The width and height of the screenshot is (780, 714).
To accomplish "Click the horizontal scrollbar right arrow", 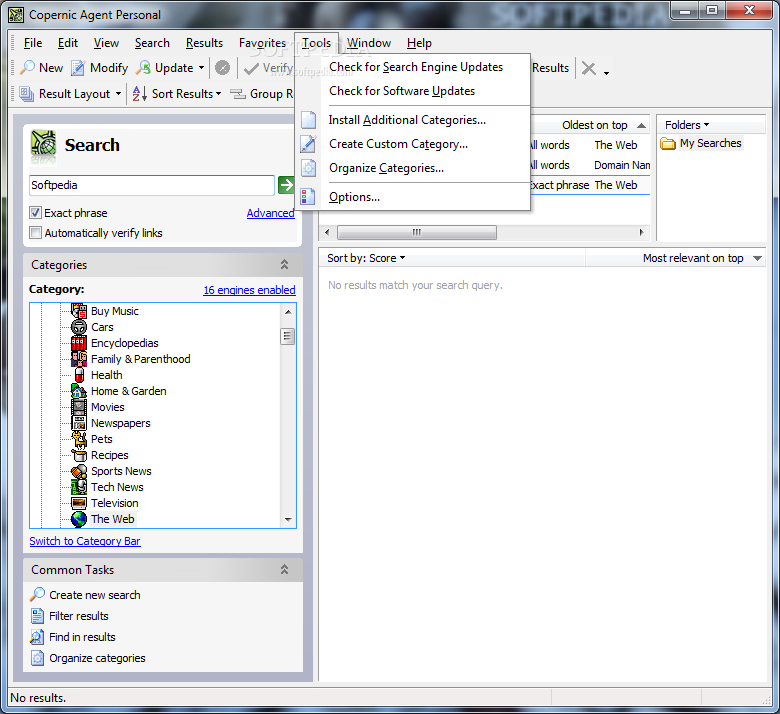I will 642,232.
